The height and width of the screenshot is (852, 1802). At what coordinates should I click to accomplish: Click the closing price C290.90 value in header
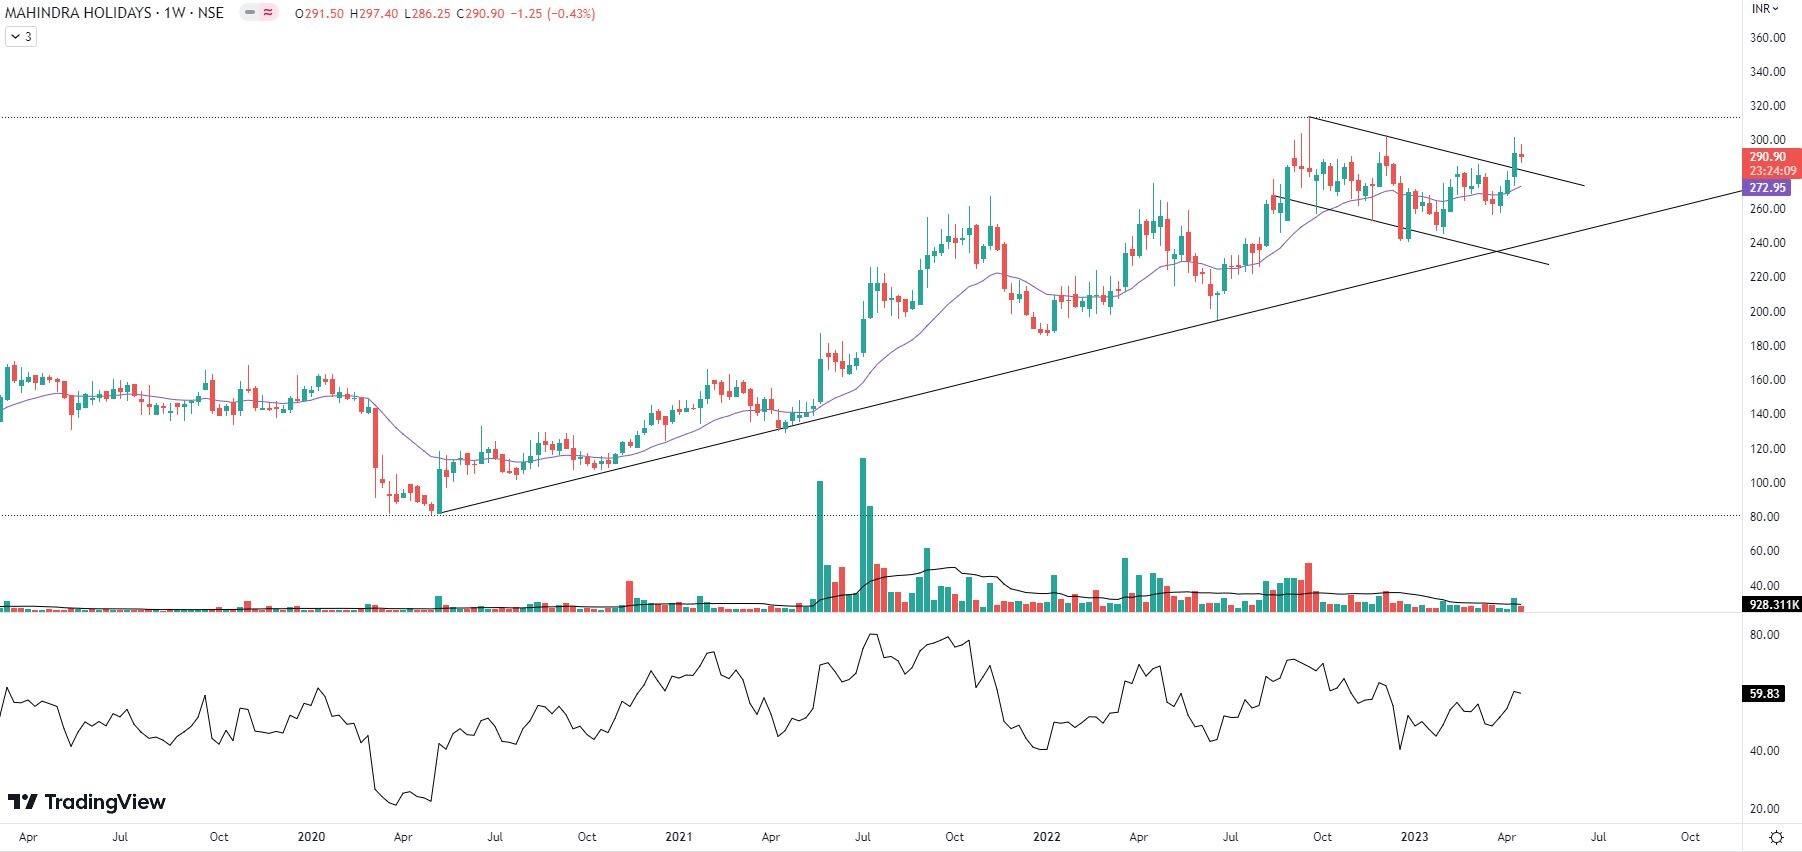[x=482, y=14]
